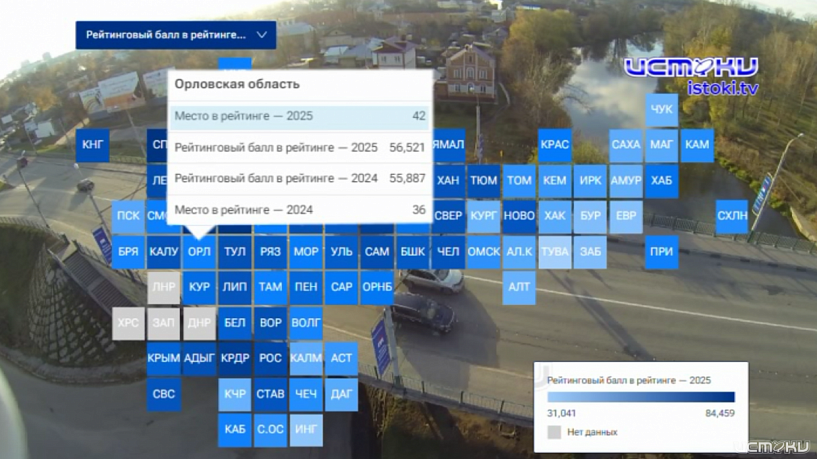Select the ТУВА region tile
The width and height of the screenshot is (817, 459).
[x=554, y=252]
